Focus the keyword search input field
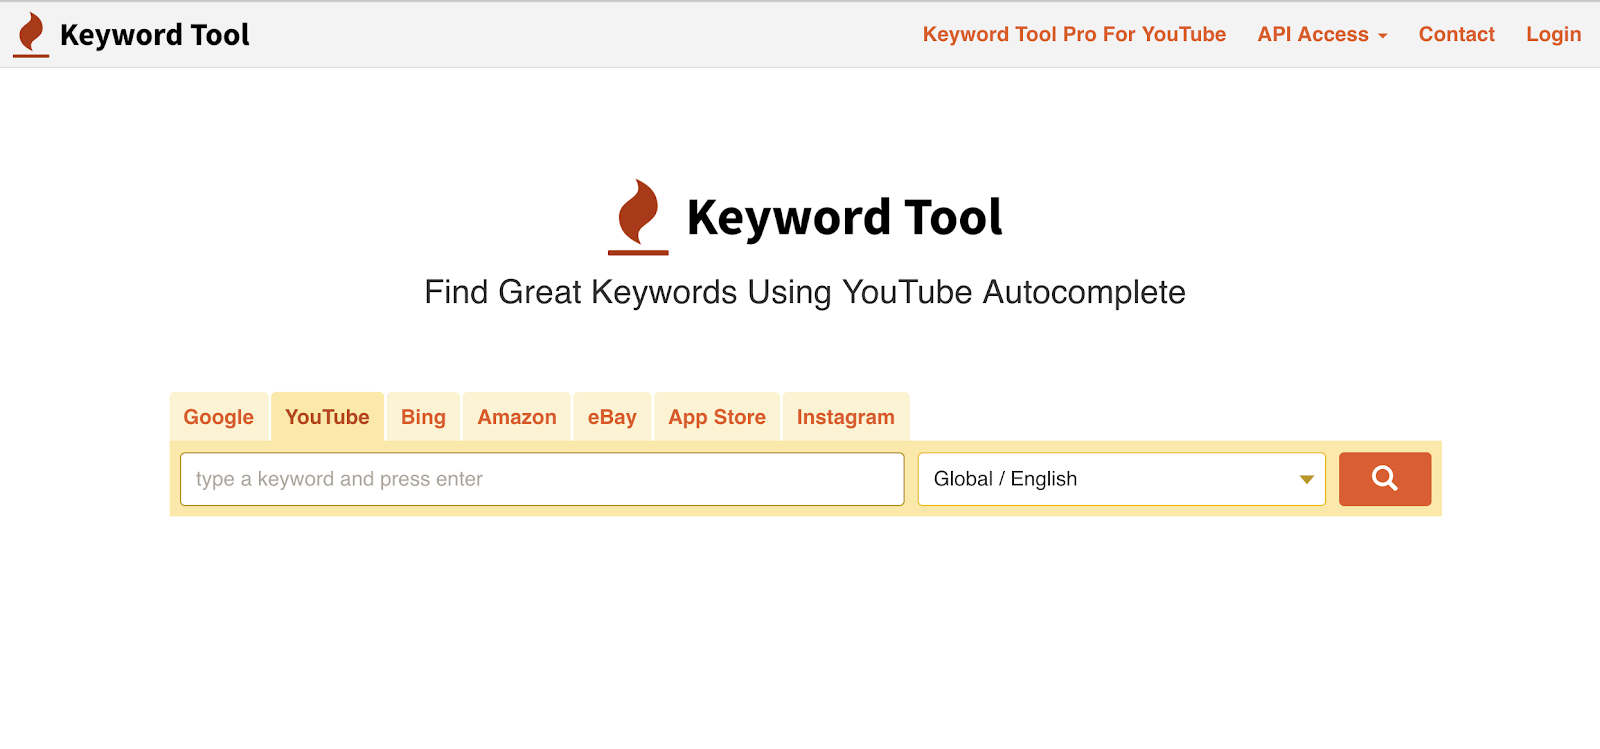Viewport: 1600px width, 749px height. [x=542, y=479]
